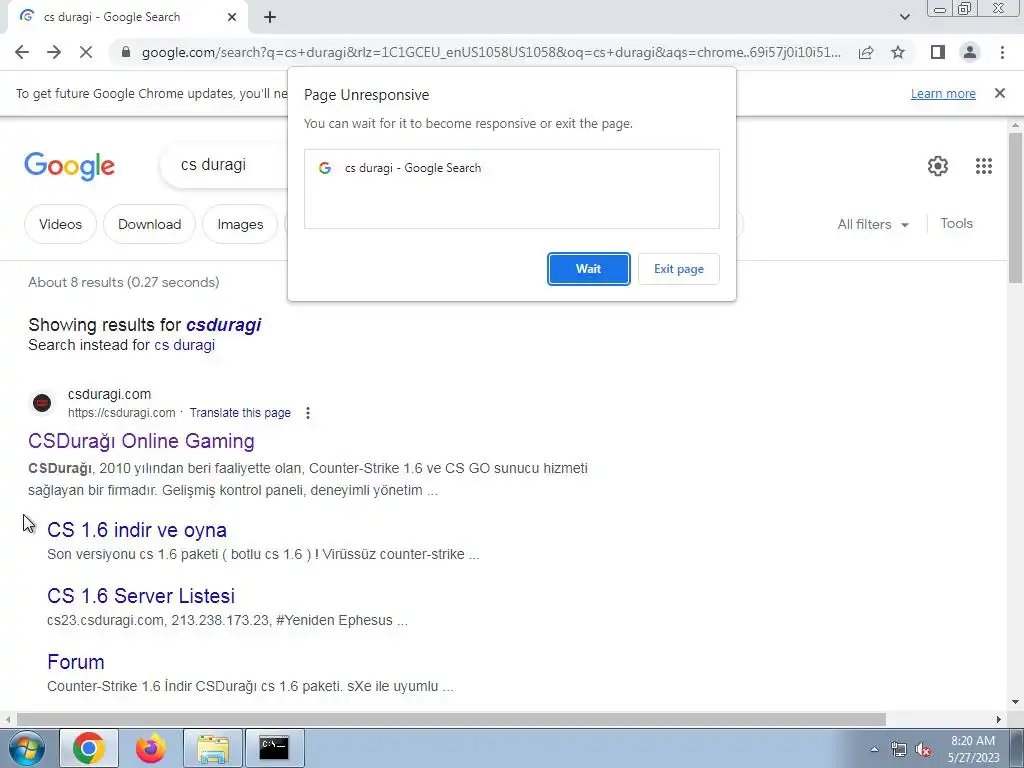
Task: Expand the All filters dropdown
Action: tap(873, 224)
